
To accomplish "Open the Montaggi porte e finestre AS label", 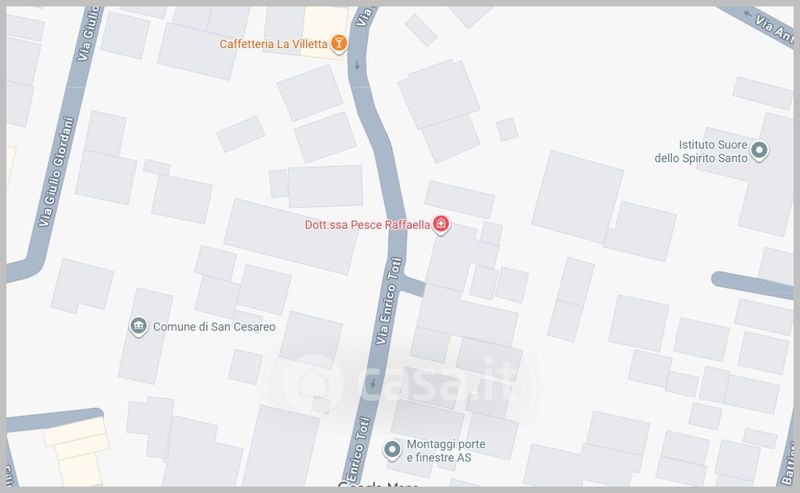I will click(x=446, y=451).
